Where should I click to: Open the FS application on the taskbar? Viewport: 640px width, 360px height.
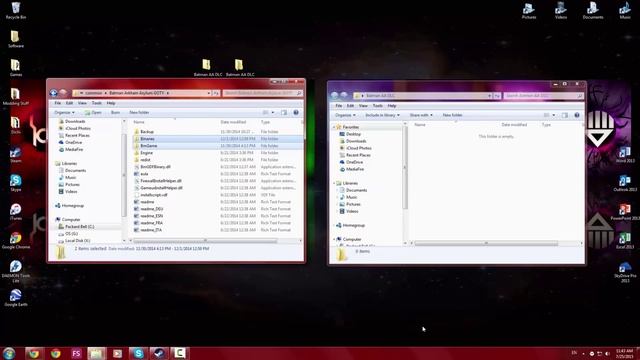(76, 353)
